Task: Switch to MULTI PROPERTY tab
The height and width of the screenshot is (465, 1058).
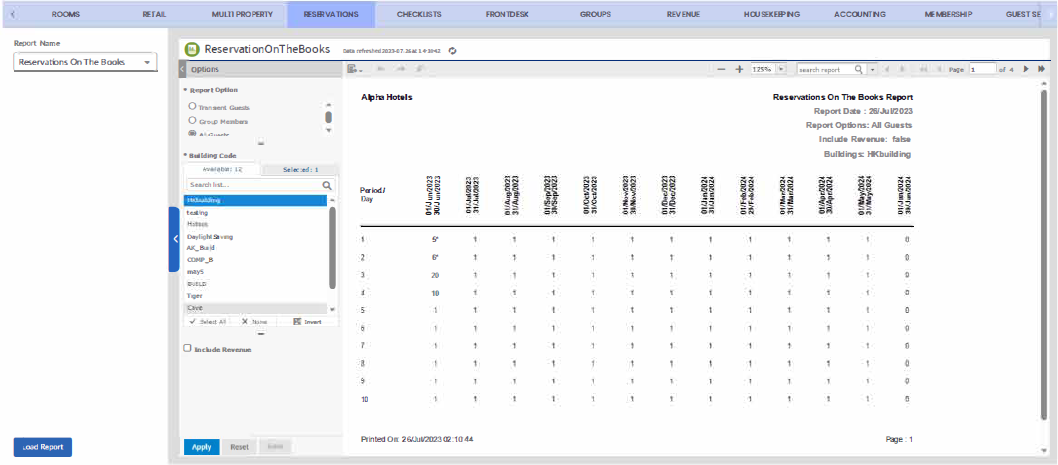Action: [x=242, y=14]
